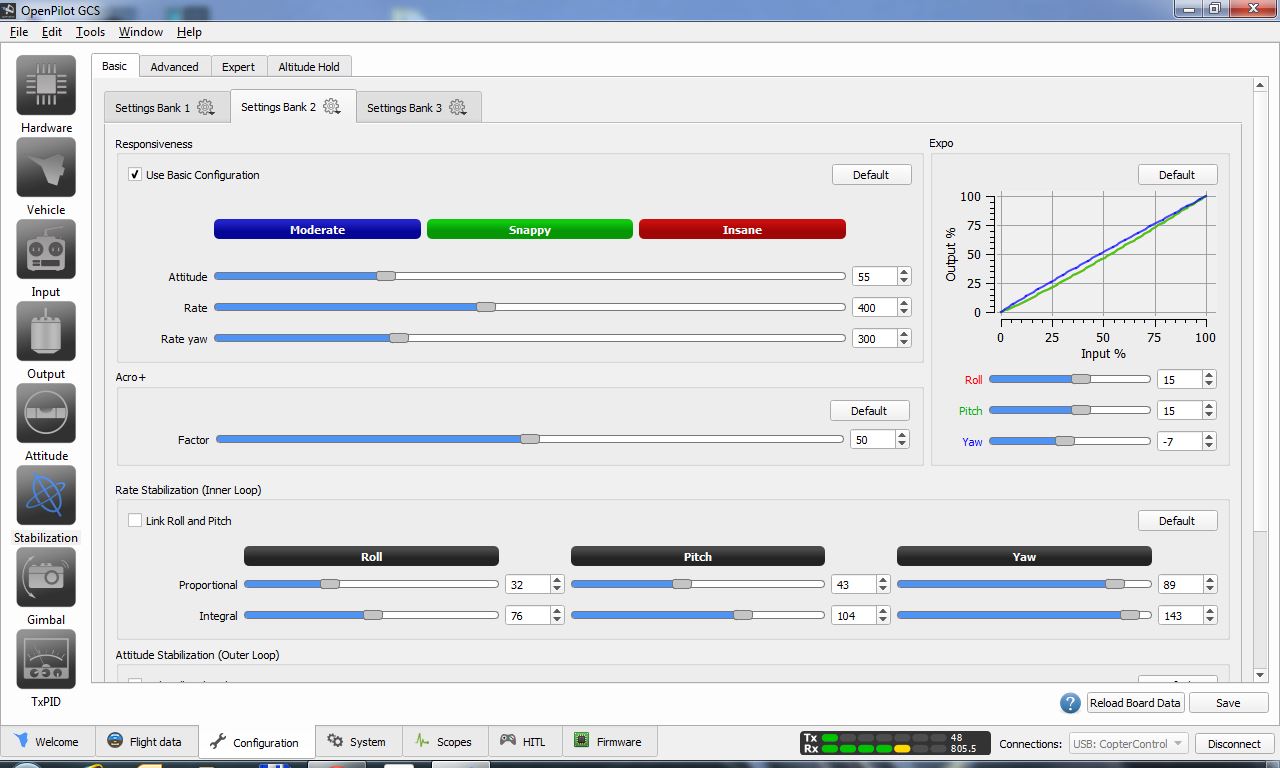The height and width of the screenshot is (768, 1280).
Task: Switch to the Altitude Hold tab
Action: 309,67
